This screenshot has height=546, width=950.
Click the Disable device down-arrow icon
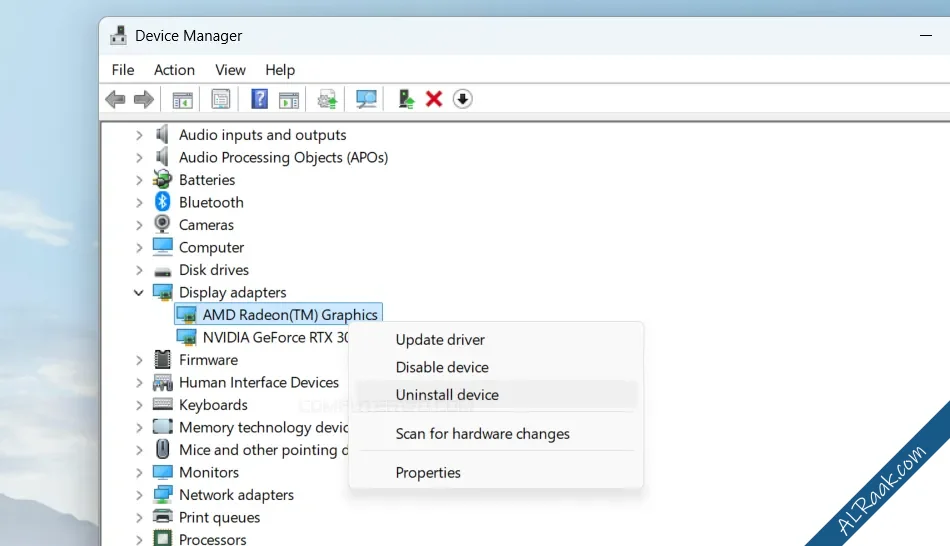pyautogui.click(x=462, y=99)
